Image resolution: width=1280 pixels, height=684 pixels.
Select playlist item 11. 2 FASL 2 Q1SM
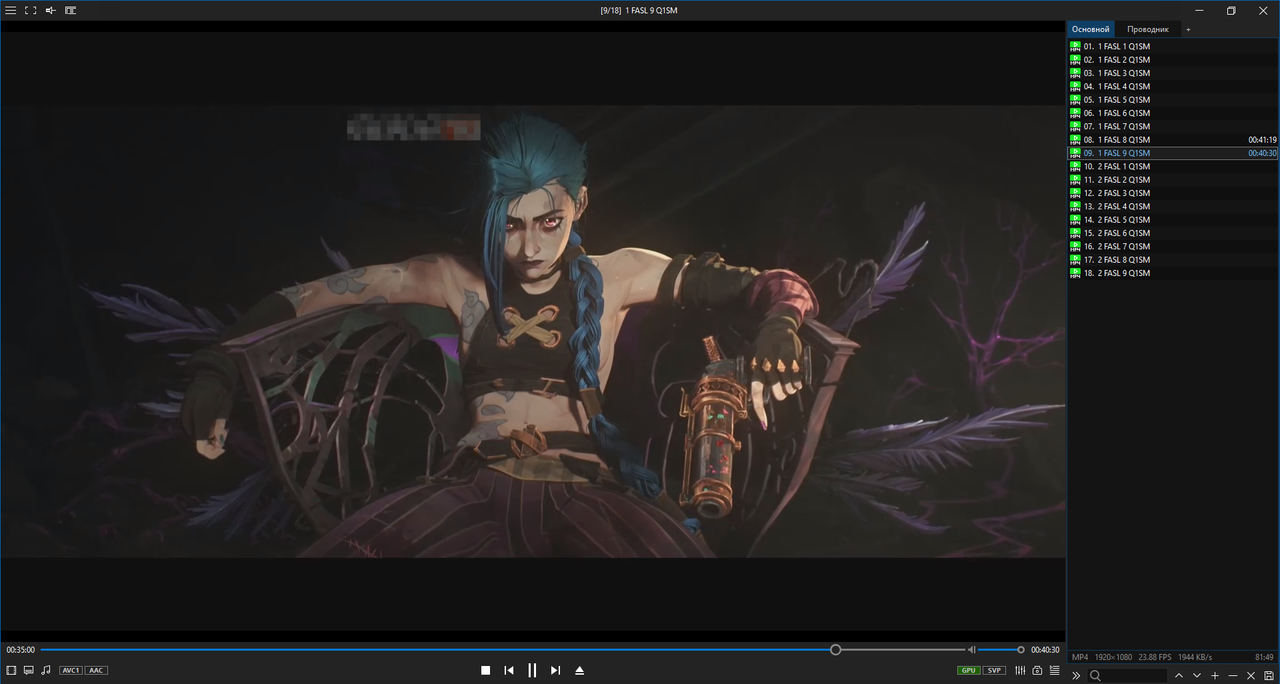(x=1173, y=180)
